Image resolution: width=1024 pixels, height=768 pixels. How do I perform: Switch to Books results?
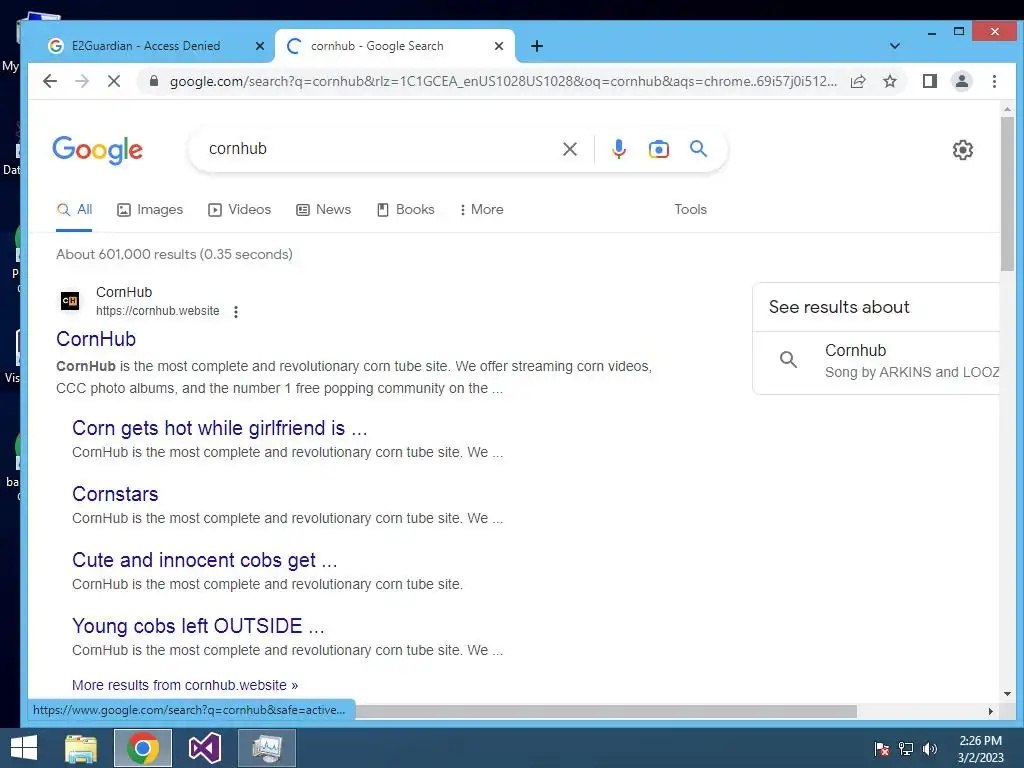coord(406,210)
